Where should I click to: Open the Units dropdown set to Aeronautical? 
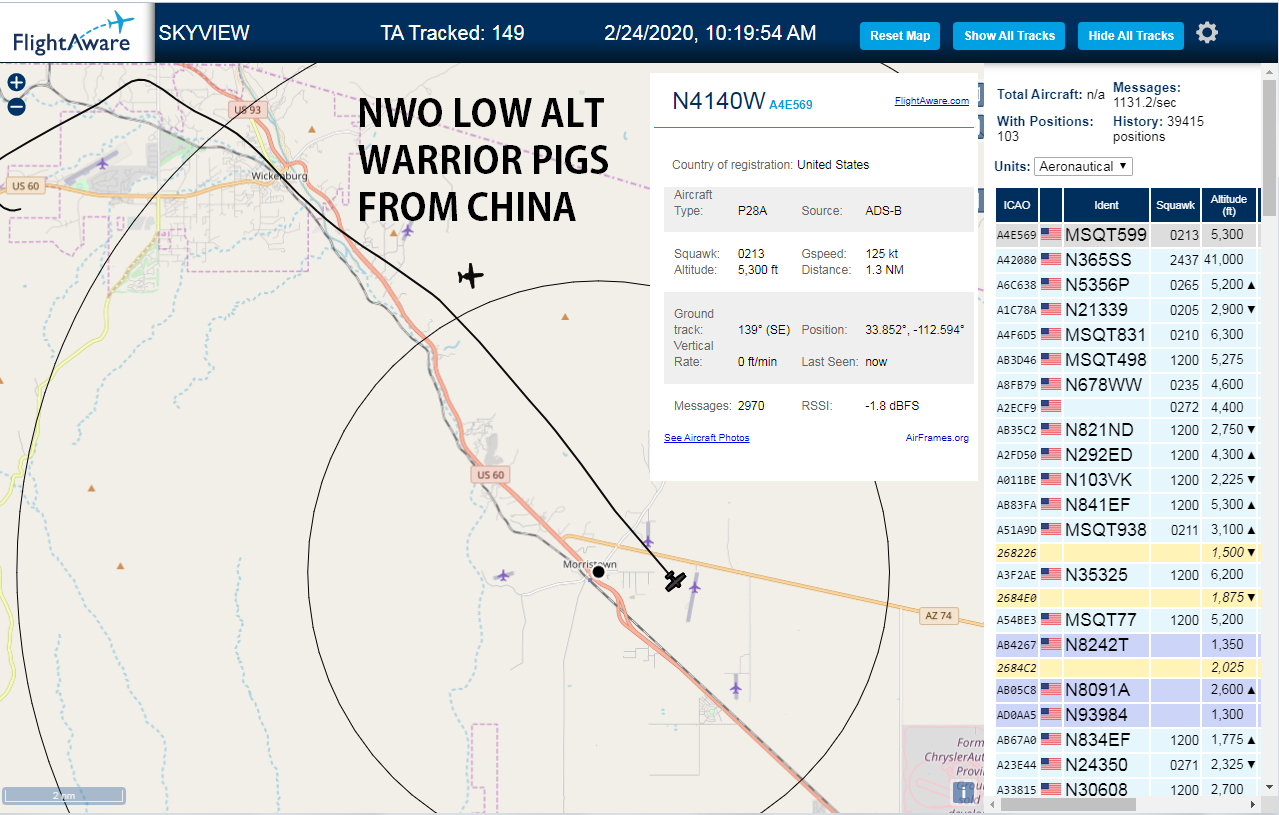1084,166
